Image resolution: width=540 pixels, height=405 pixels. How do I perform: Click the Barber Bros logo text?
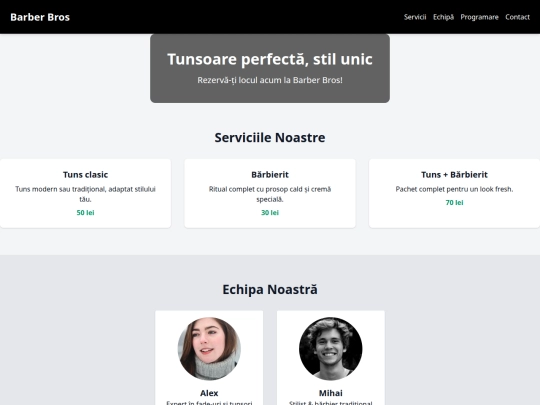[40, 17]
